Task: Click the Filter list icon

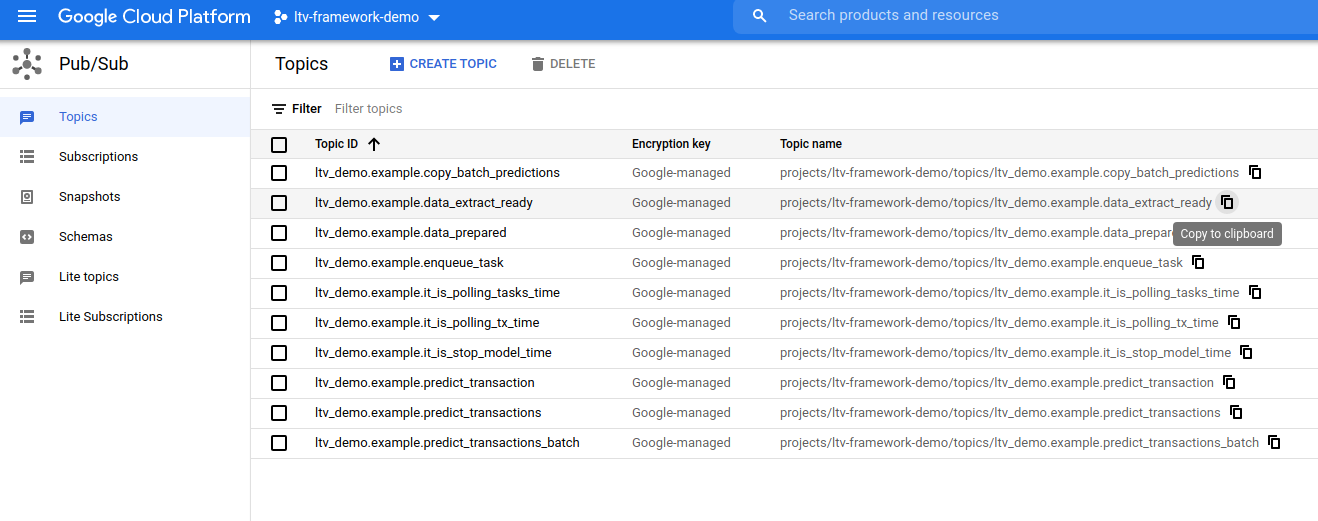Action: pyautogui.click(x=279, y=109)
